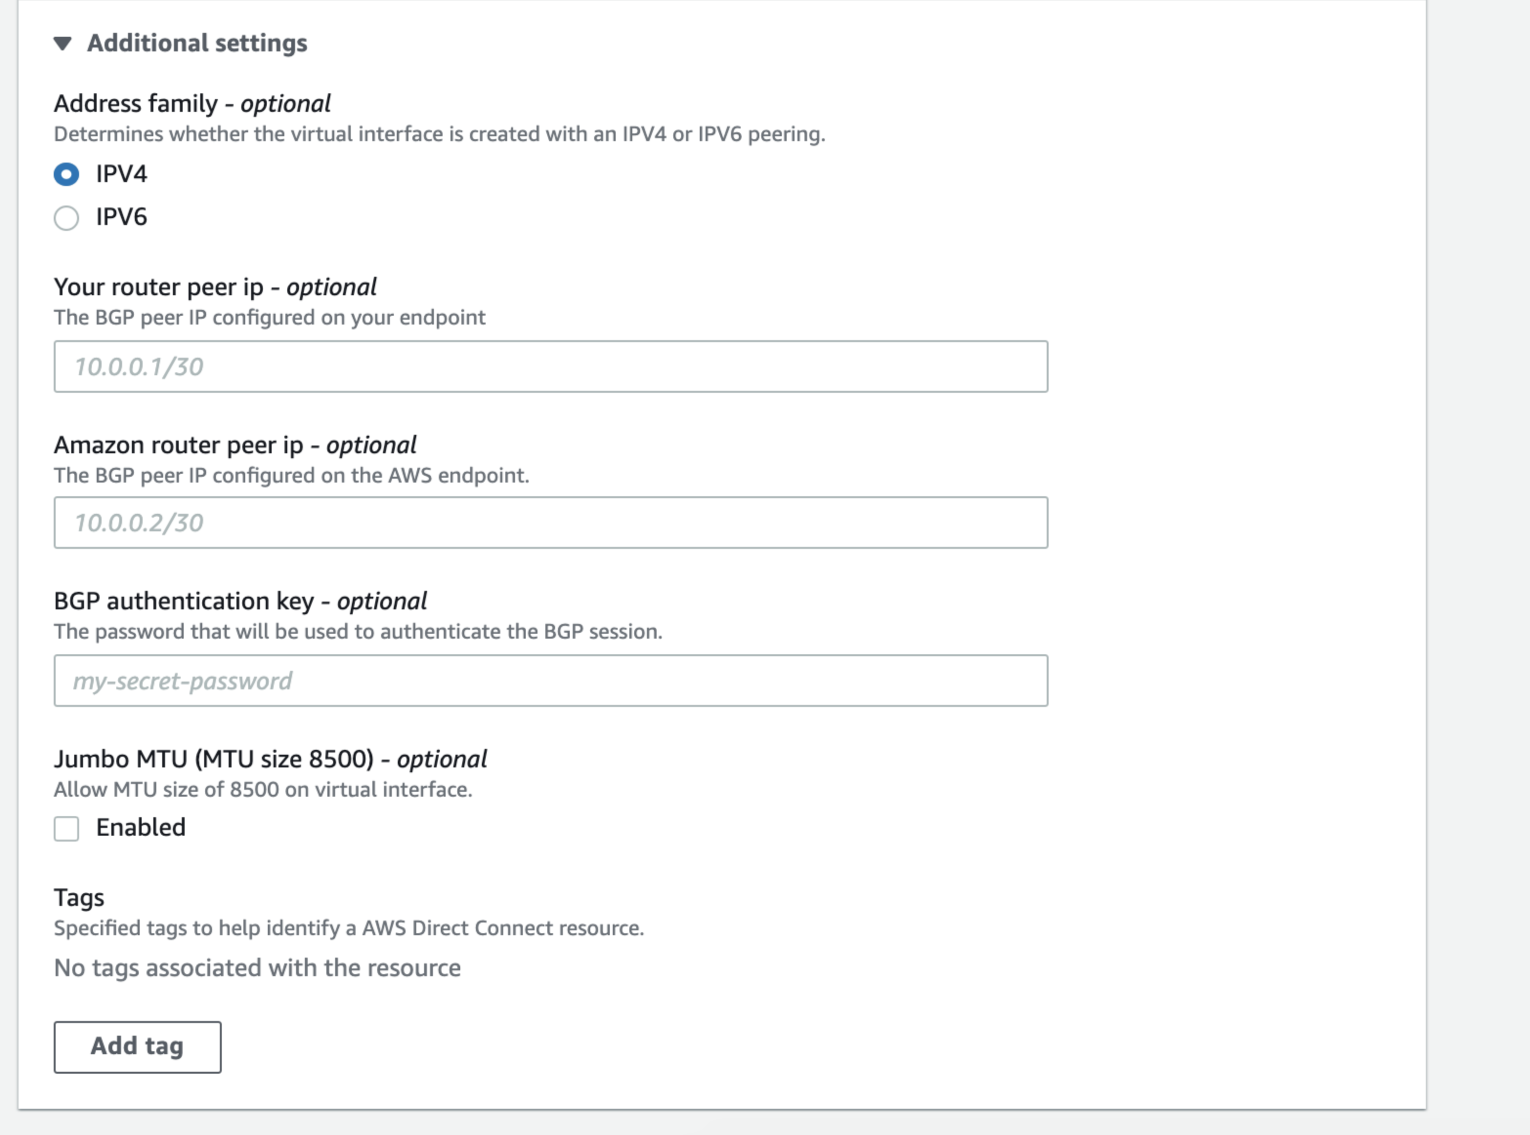Click the Additional settings heading text
This screenshot has width=1530, height=1135.
197,43
